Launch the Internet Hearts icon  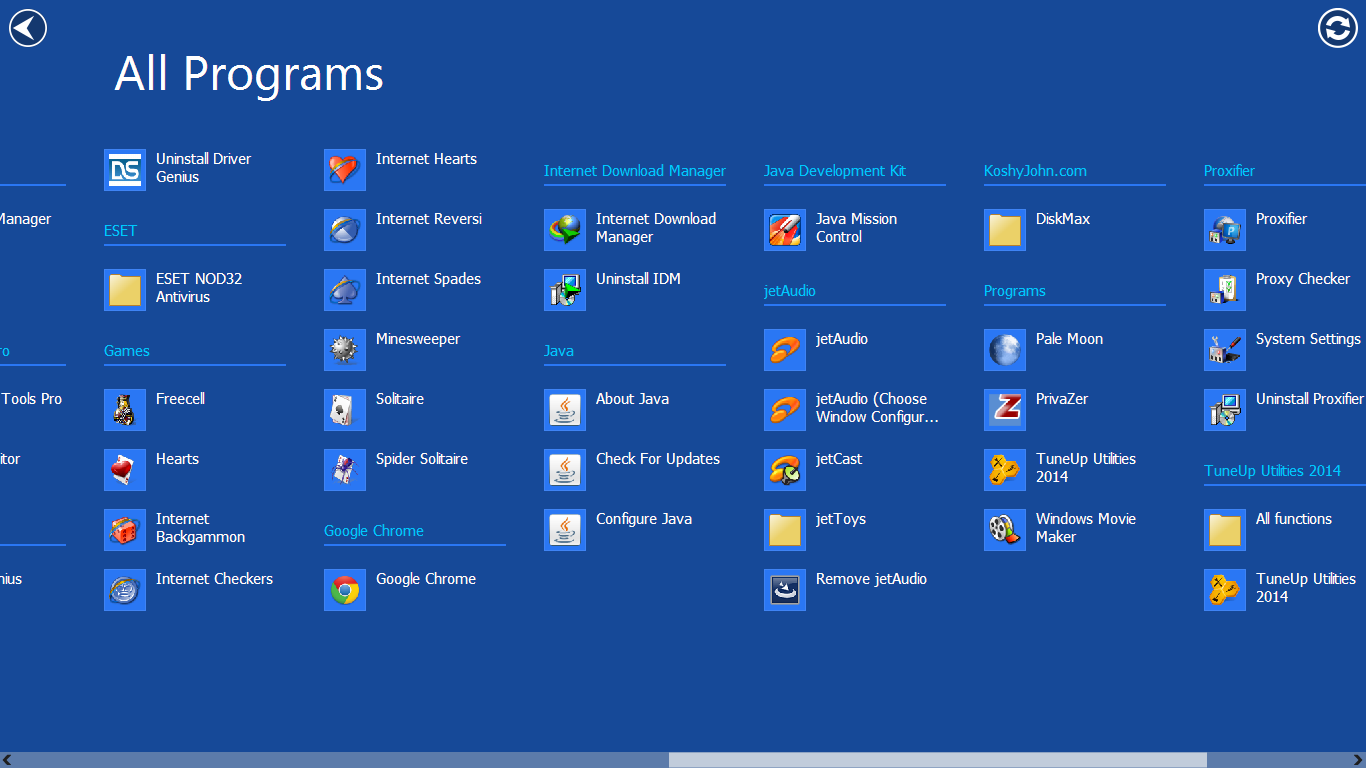[x=345, y=170]
